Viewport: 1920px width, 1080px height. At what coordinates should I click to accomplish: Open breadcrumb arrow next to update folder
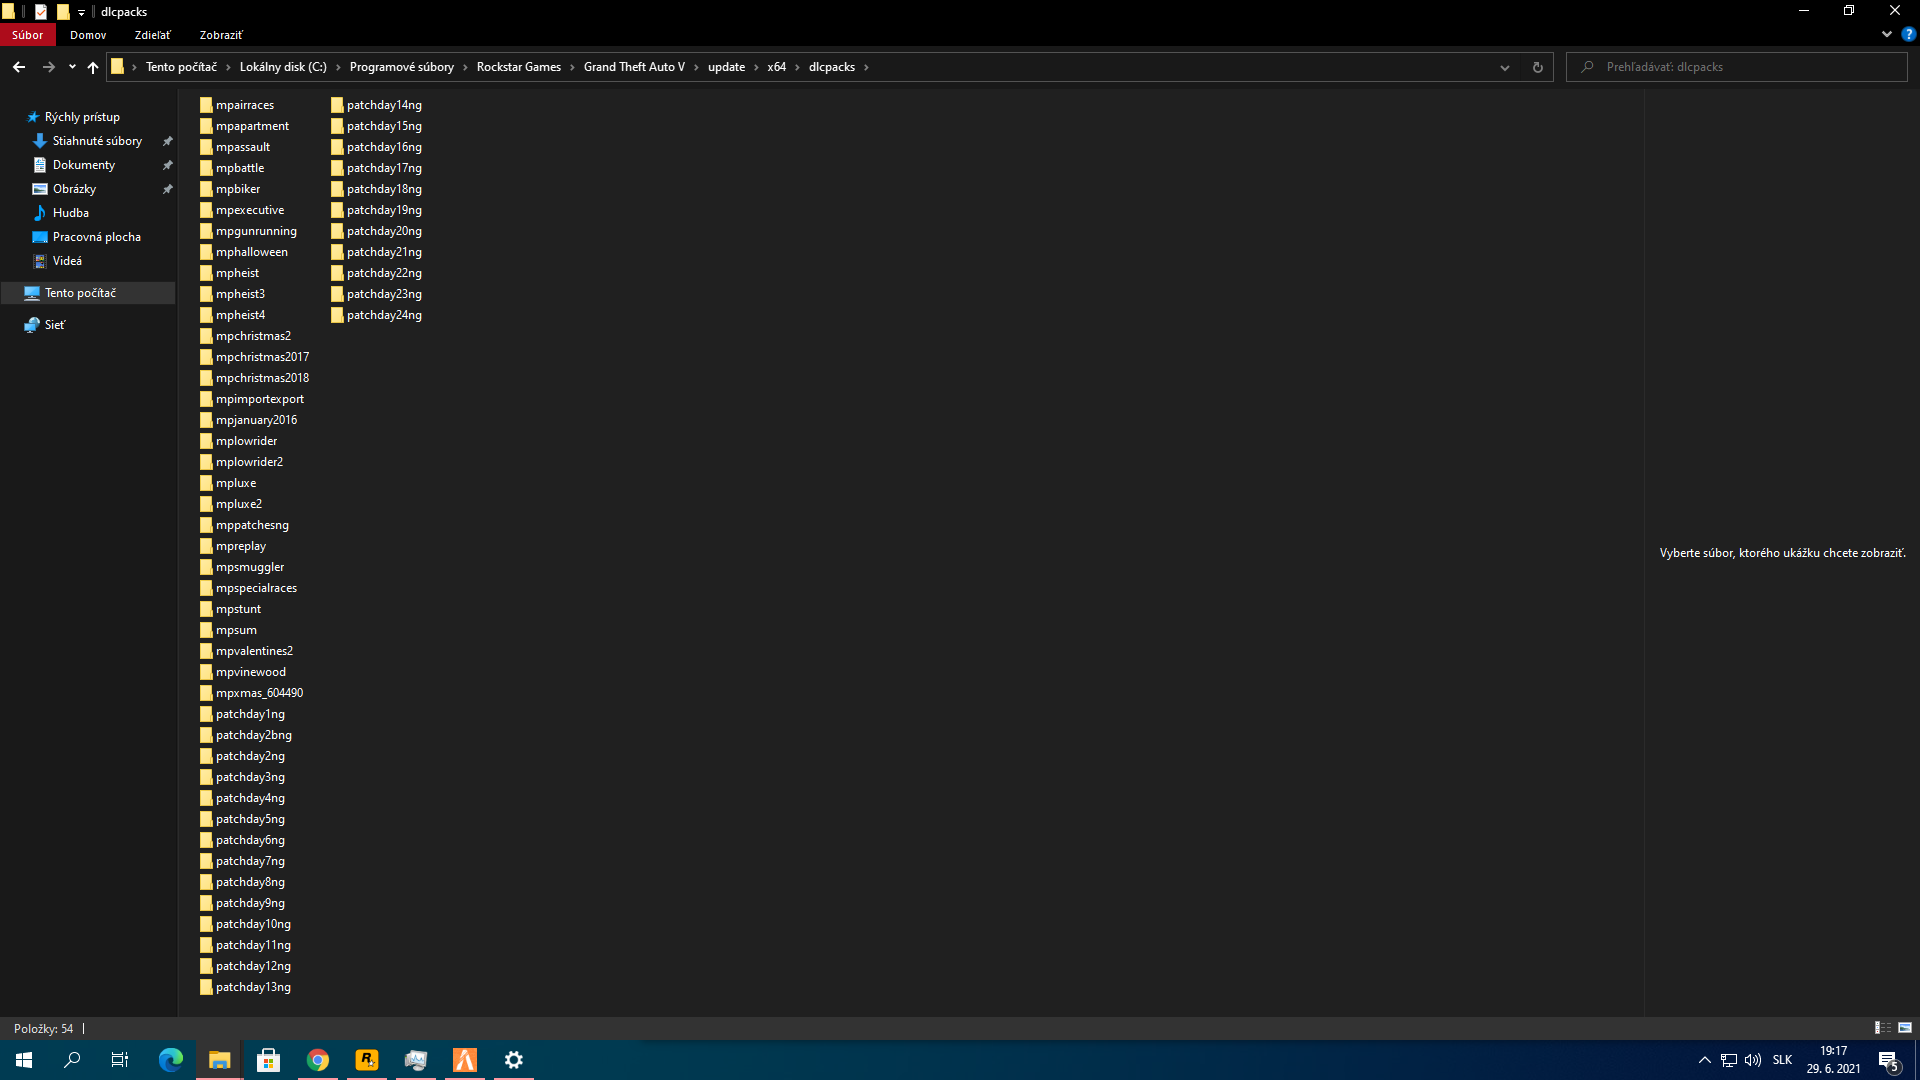[755, 67]
